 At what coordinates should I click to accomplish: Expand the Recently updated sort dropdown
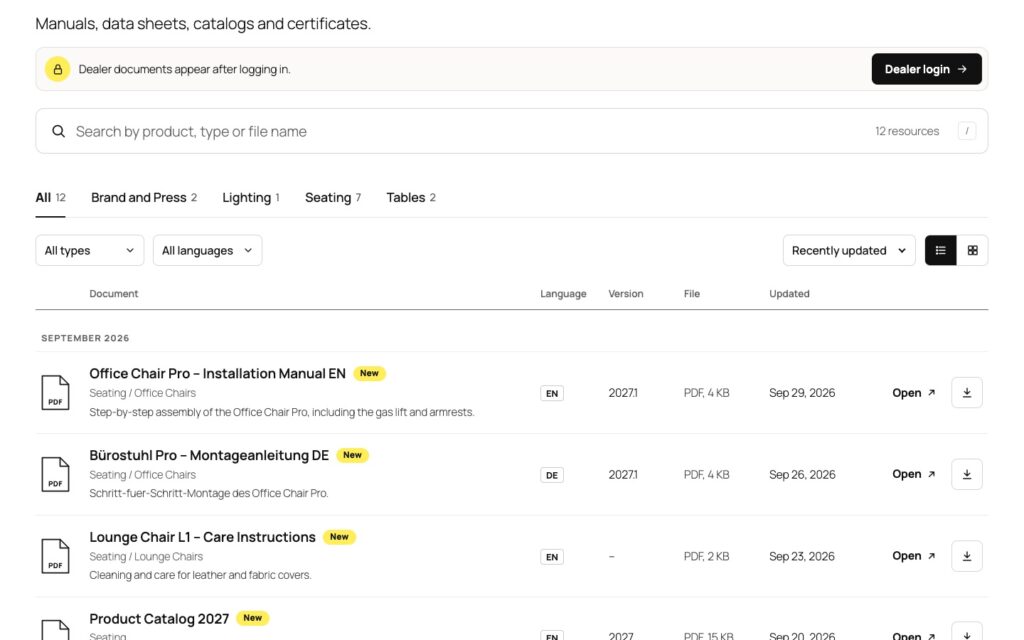[849, 250]
